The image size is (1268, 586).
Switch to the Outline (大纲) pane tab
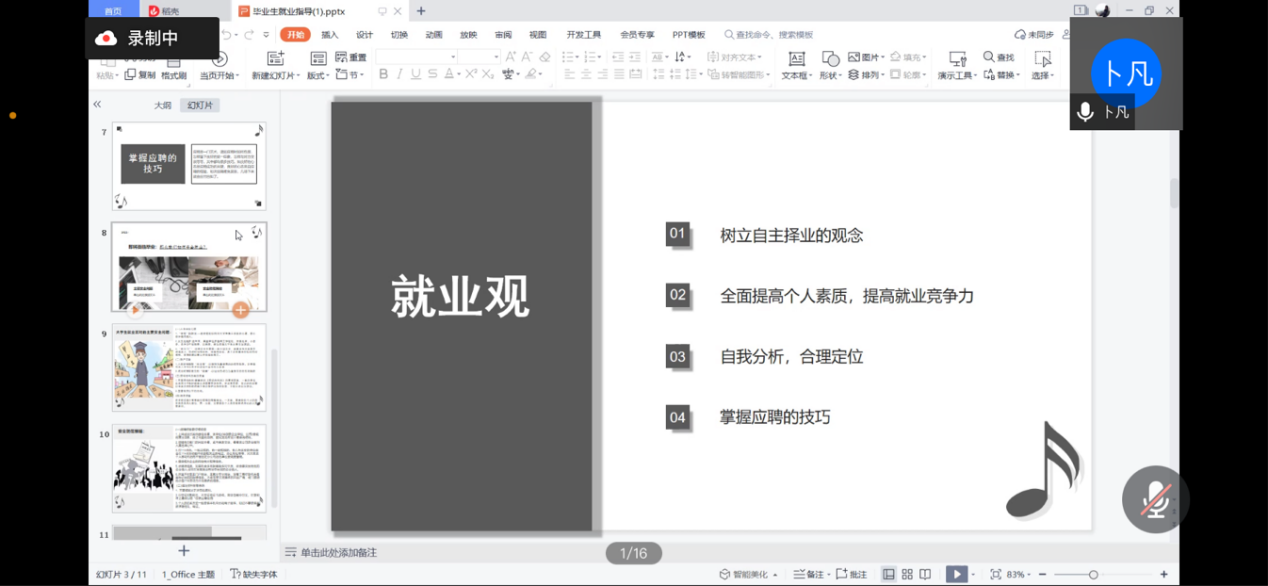click(162, 105)
